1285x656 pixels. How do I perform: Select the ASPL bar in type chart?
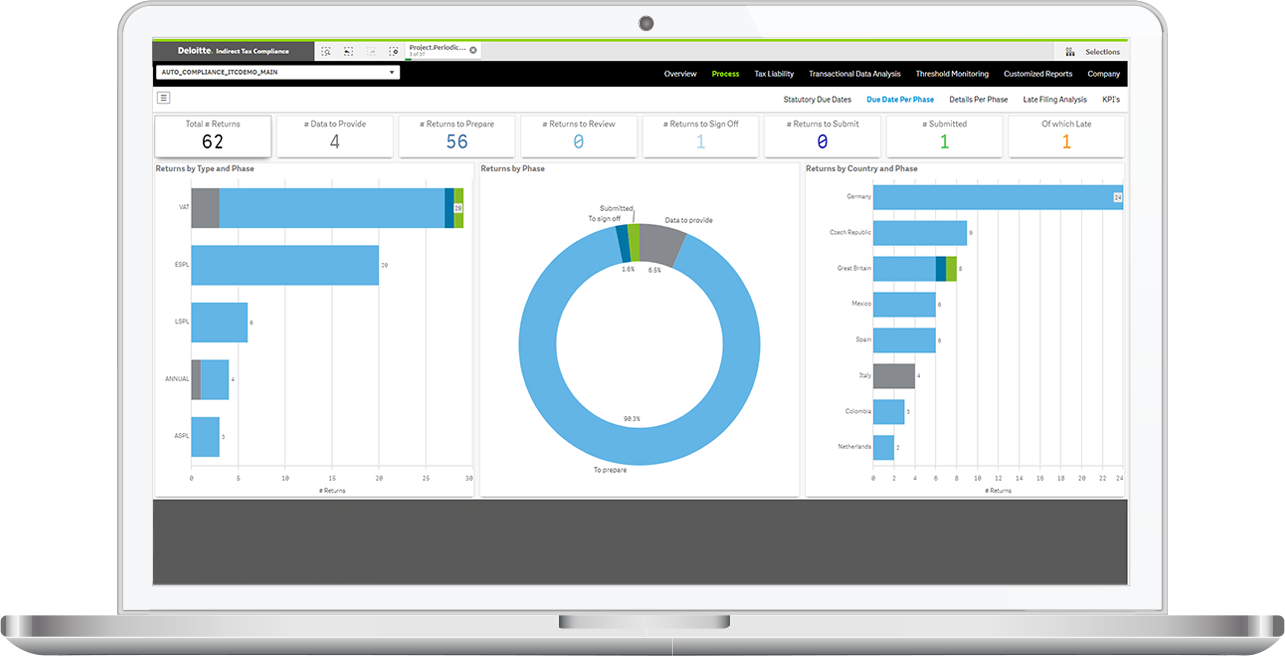click(205, 437)
